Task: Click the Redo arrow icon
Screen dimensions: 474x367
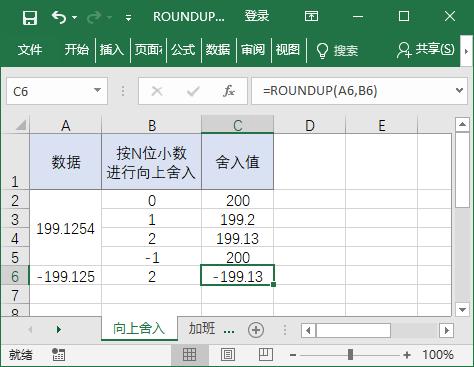Action: [x=94, y=17]
